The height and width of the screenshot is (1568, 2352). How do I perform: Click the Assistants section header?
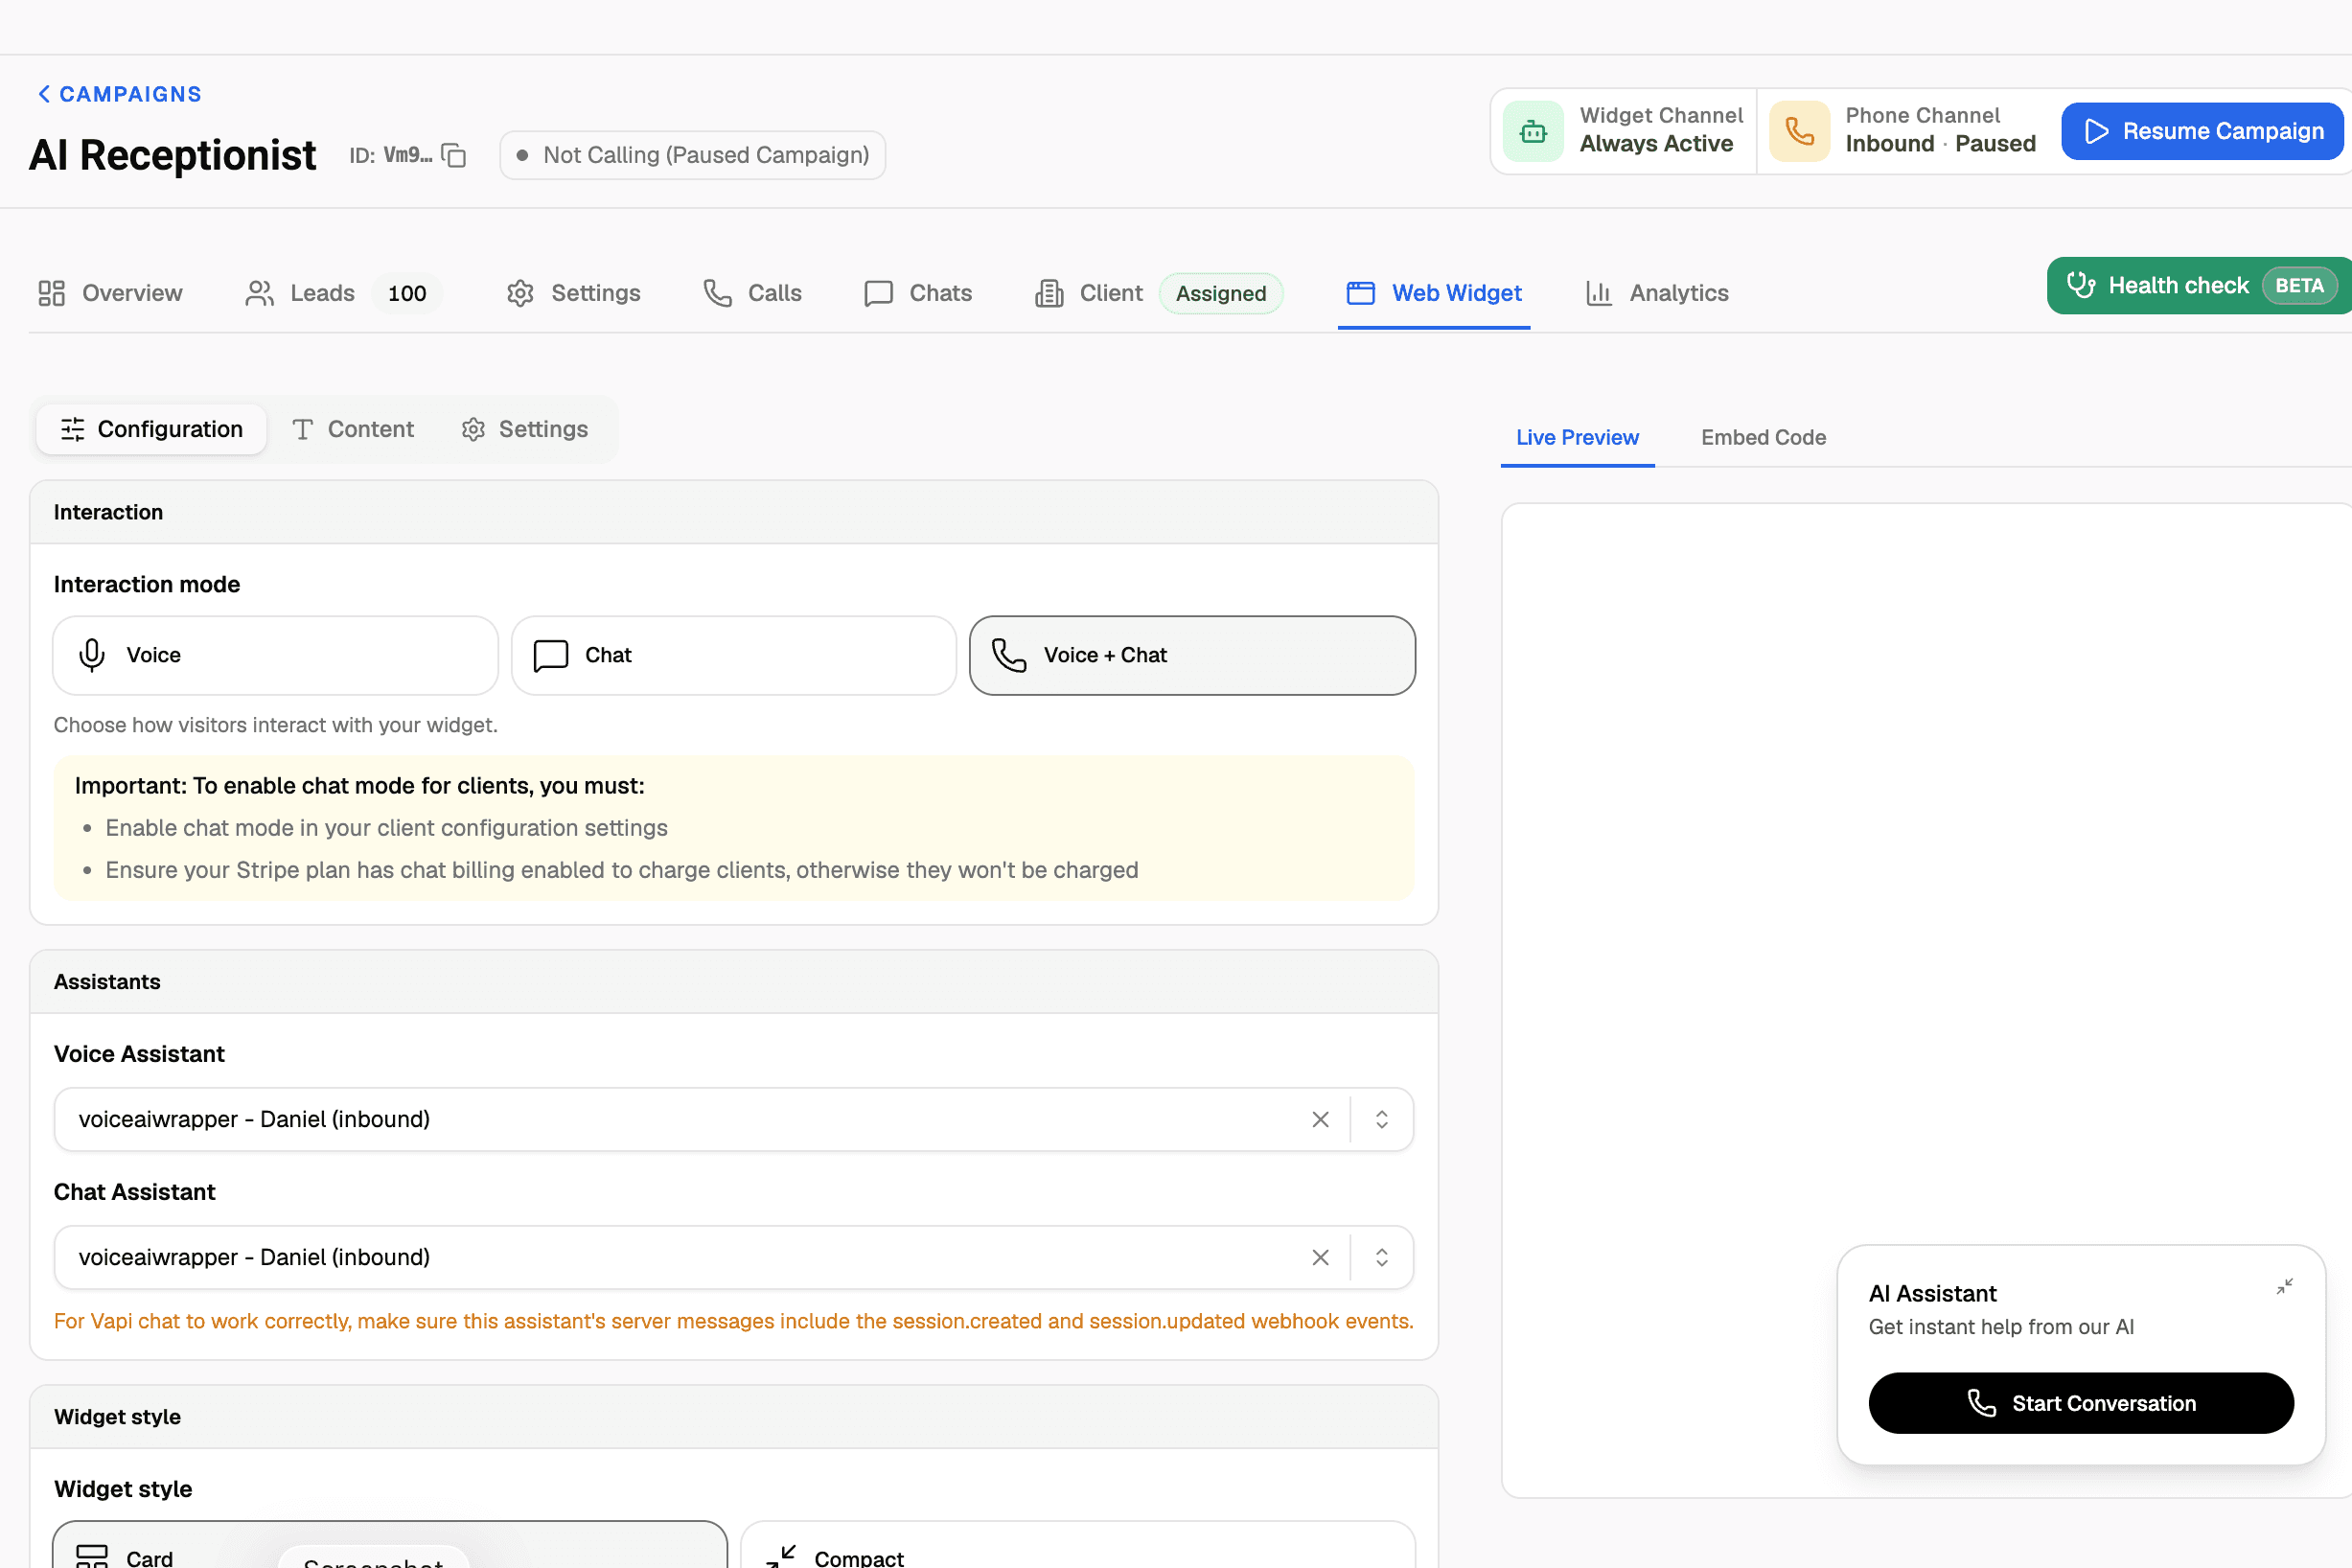coord(734,982)
